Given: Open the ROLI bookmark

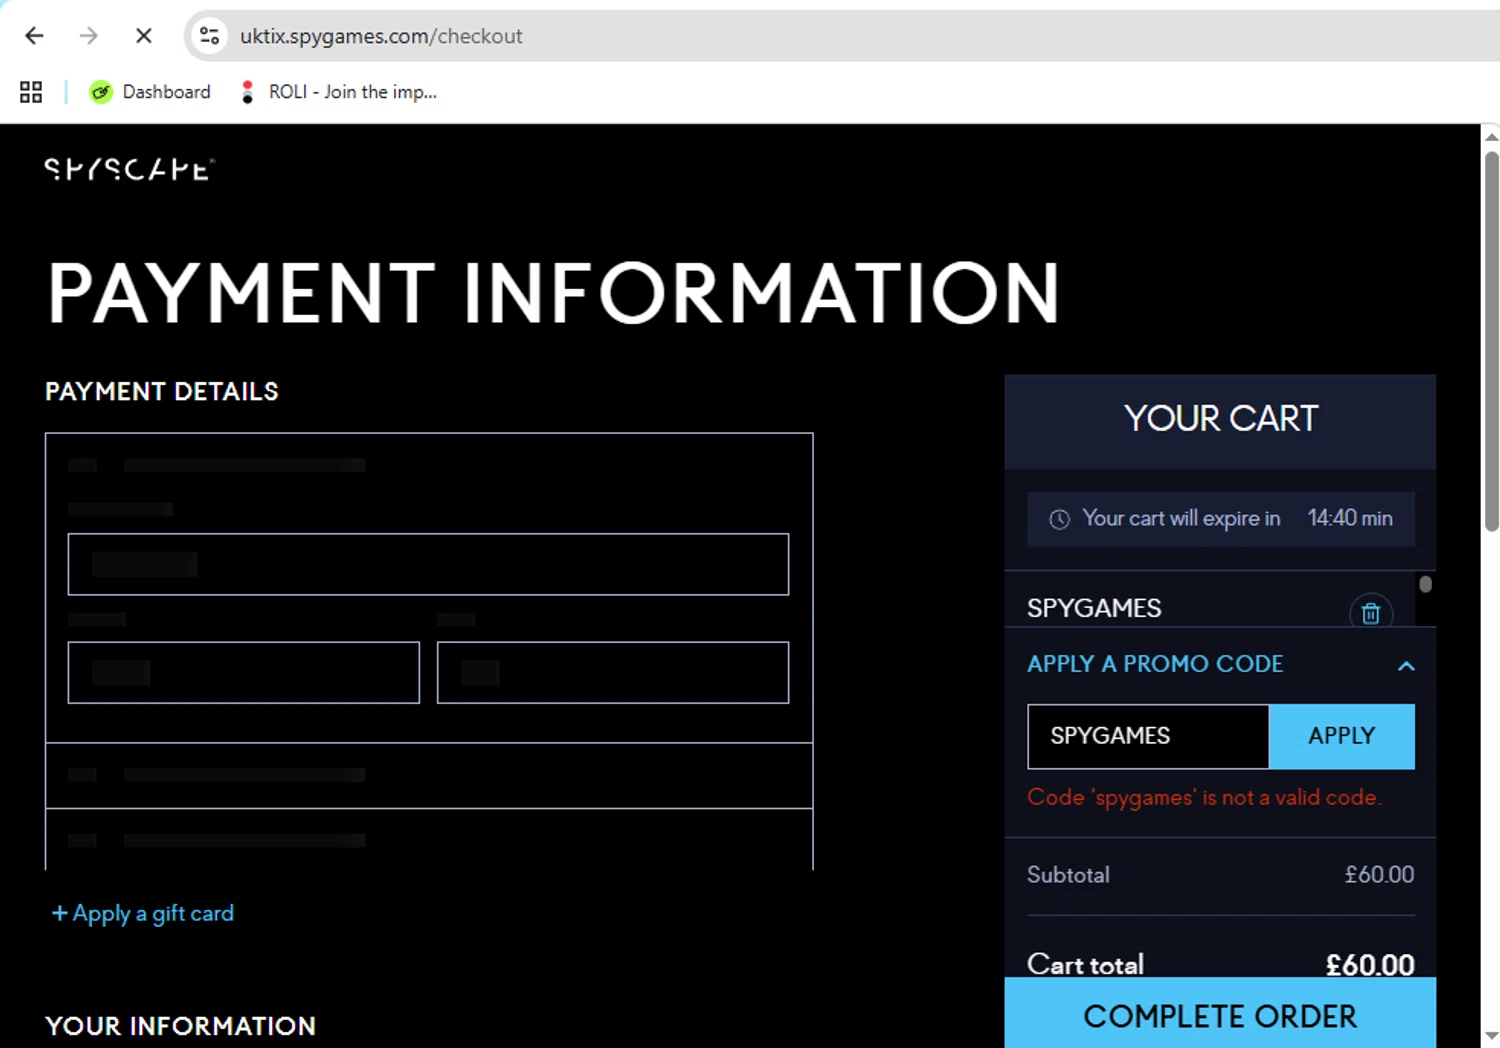Looking at the screenshot, I should pos(338,92).
